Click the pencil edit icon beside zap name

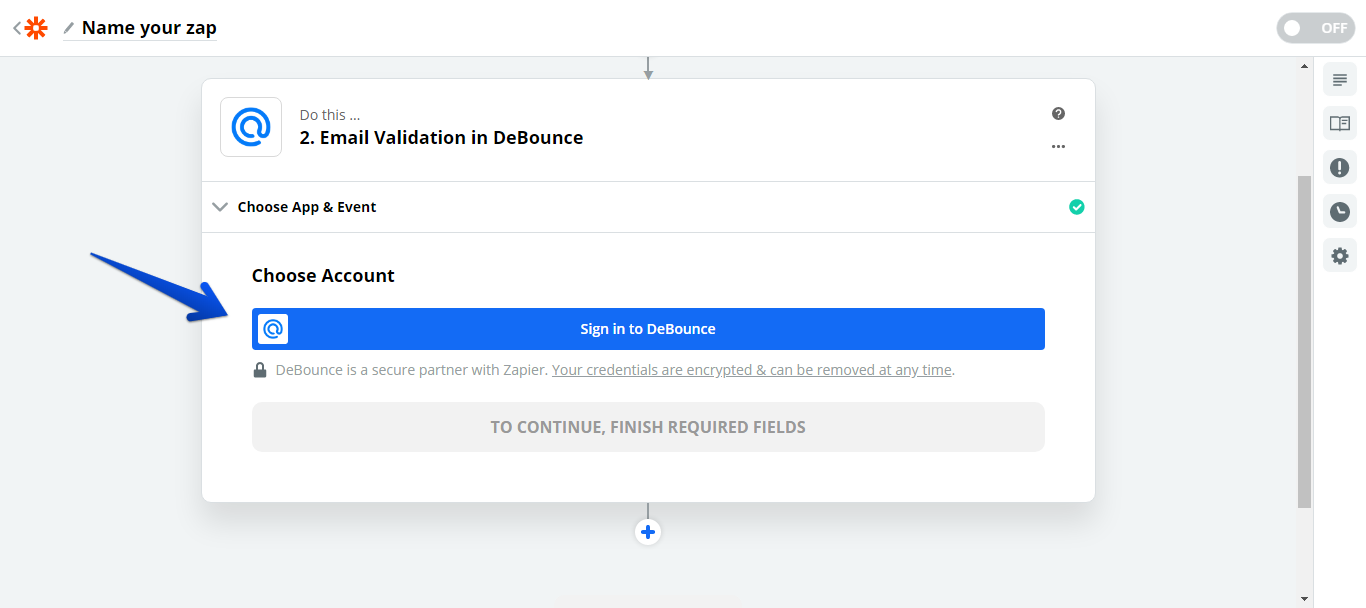coord(69,28)
